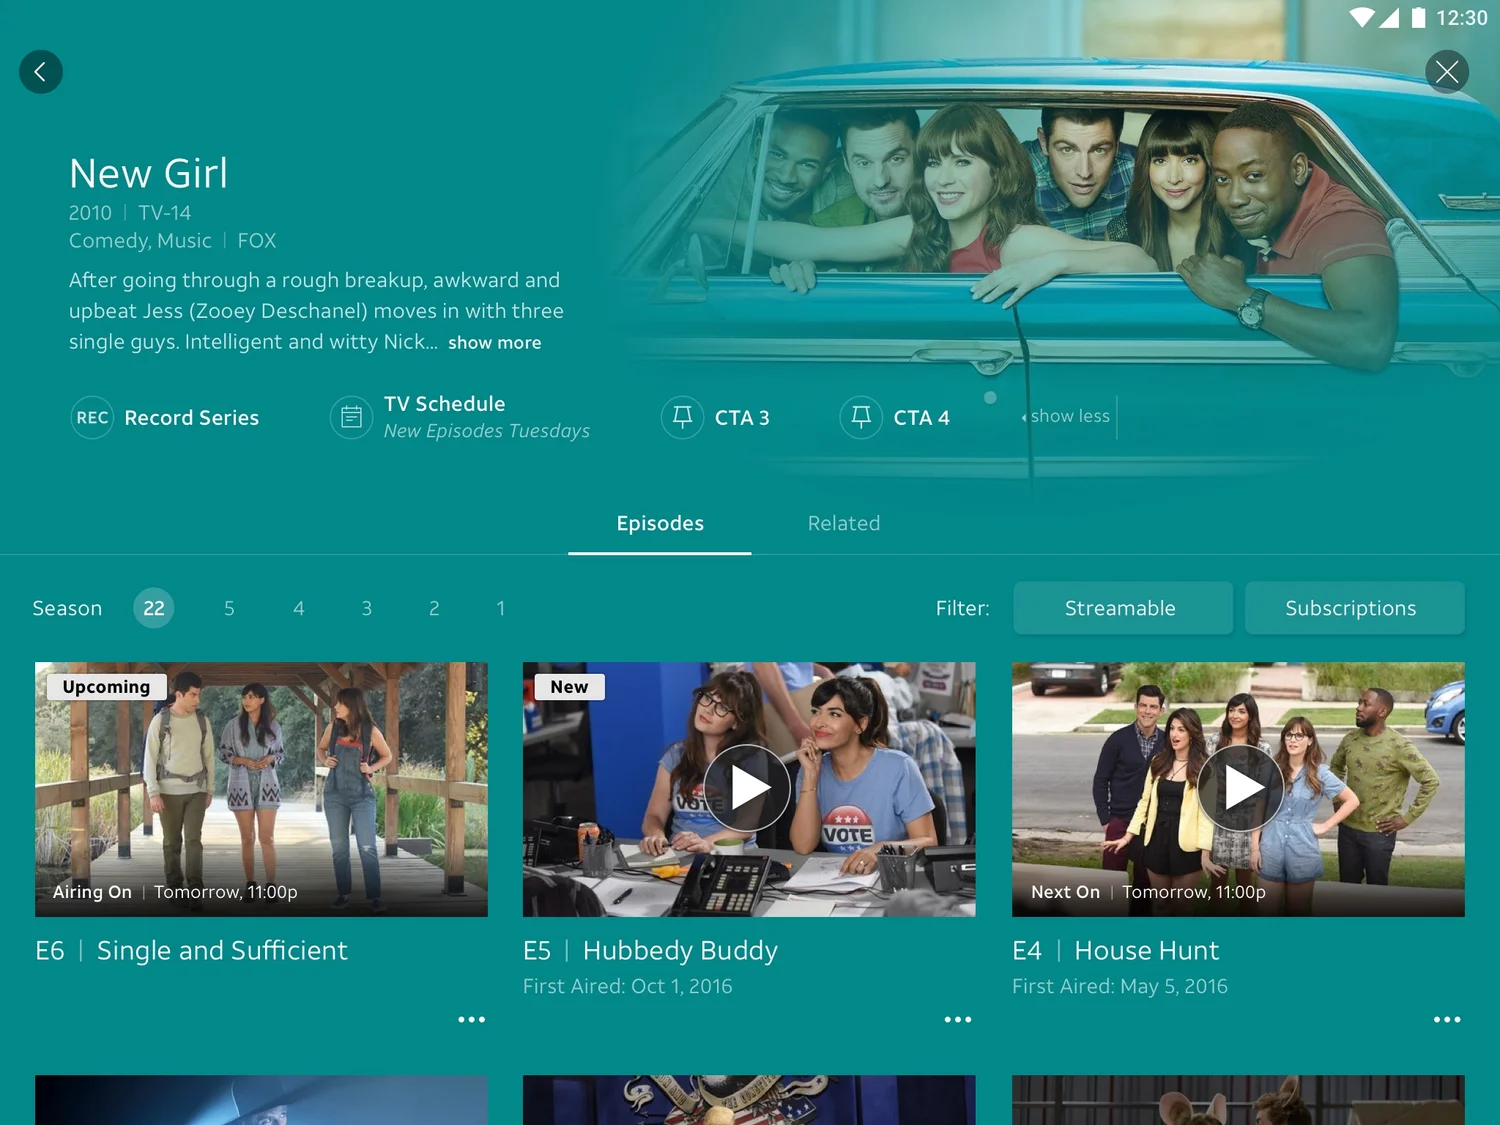
Task: Click the clock showing 12:30
Action: 1461,18
